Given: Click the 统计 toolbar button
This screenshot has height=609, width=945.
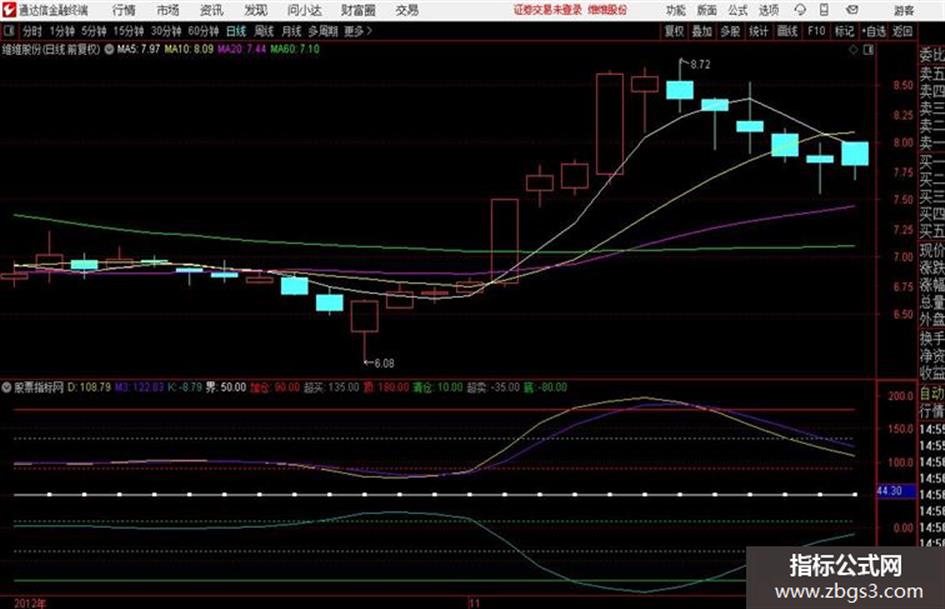Looking at the screenshot, I should (x=758, y=31).
